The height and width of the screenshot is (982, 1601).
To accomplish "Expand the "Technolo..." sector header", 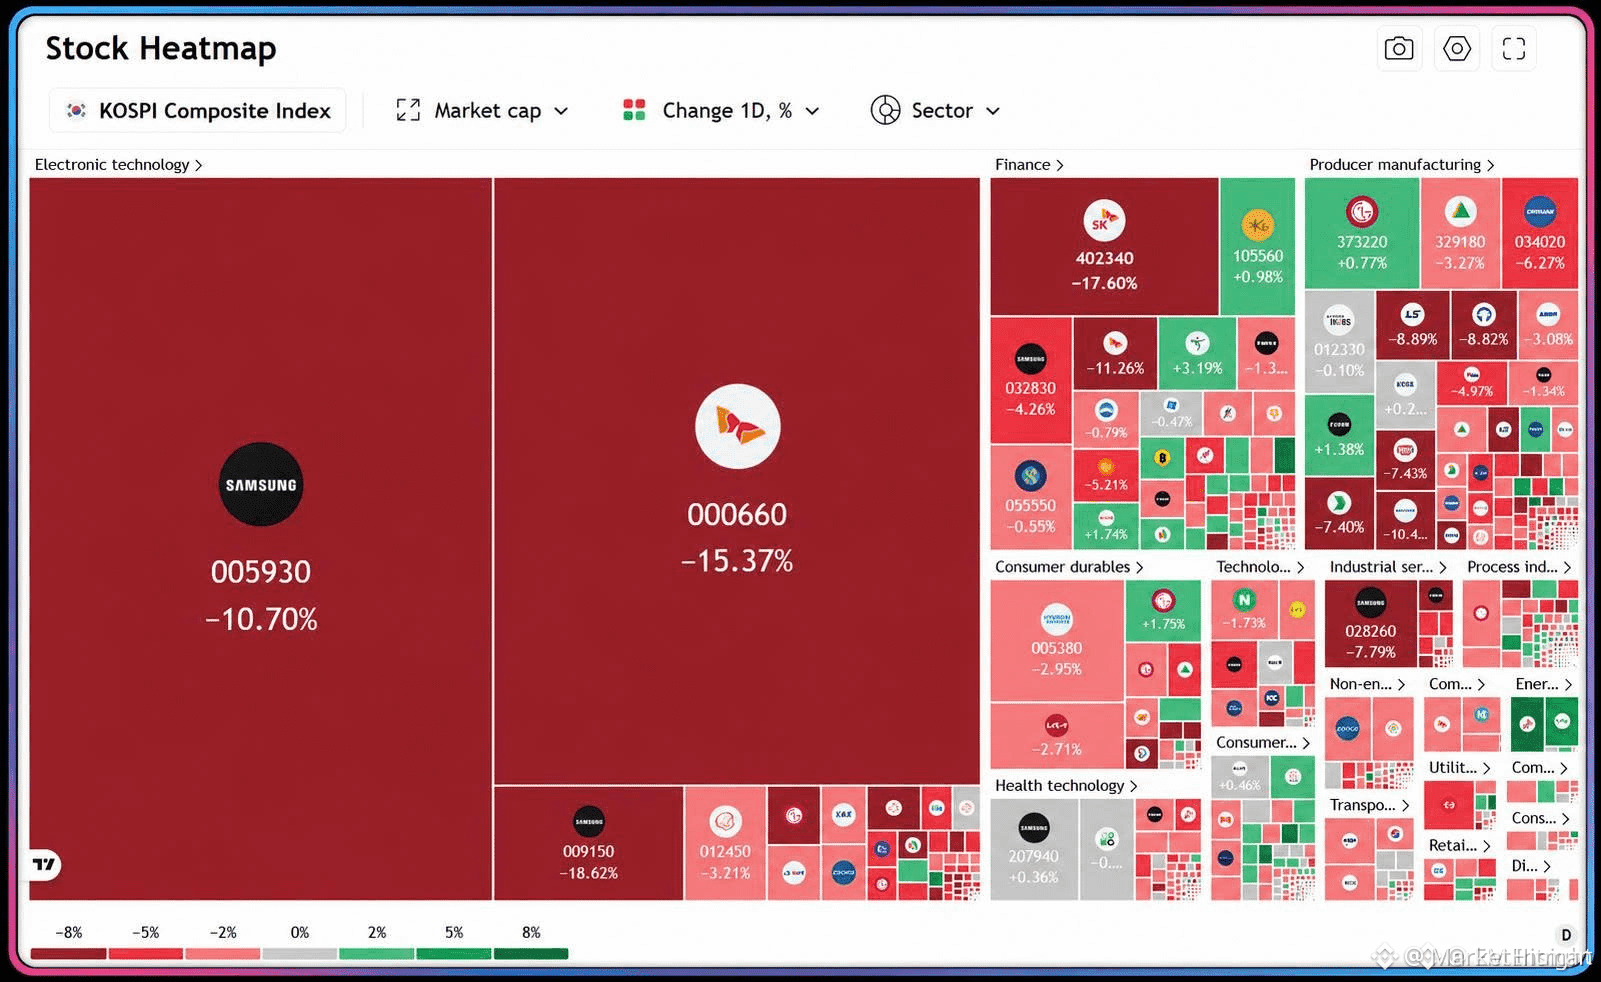I will tap(1260, 566).
